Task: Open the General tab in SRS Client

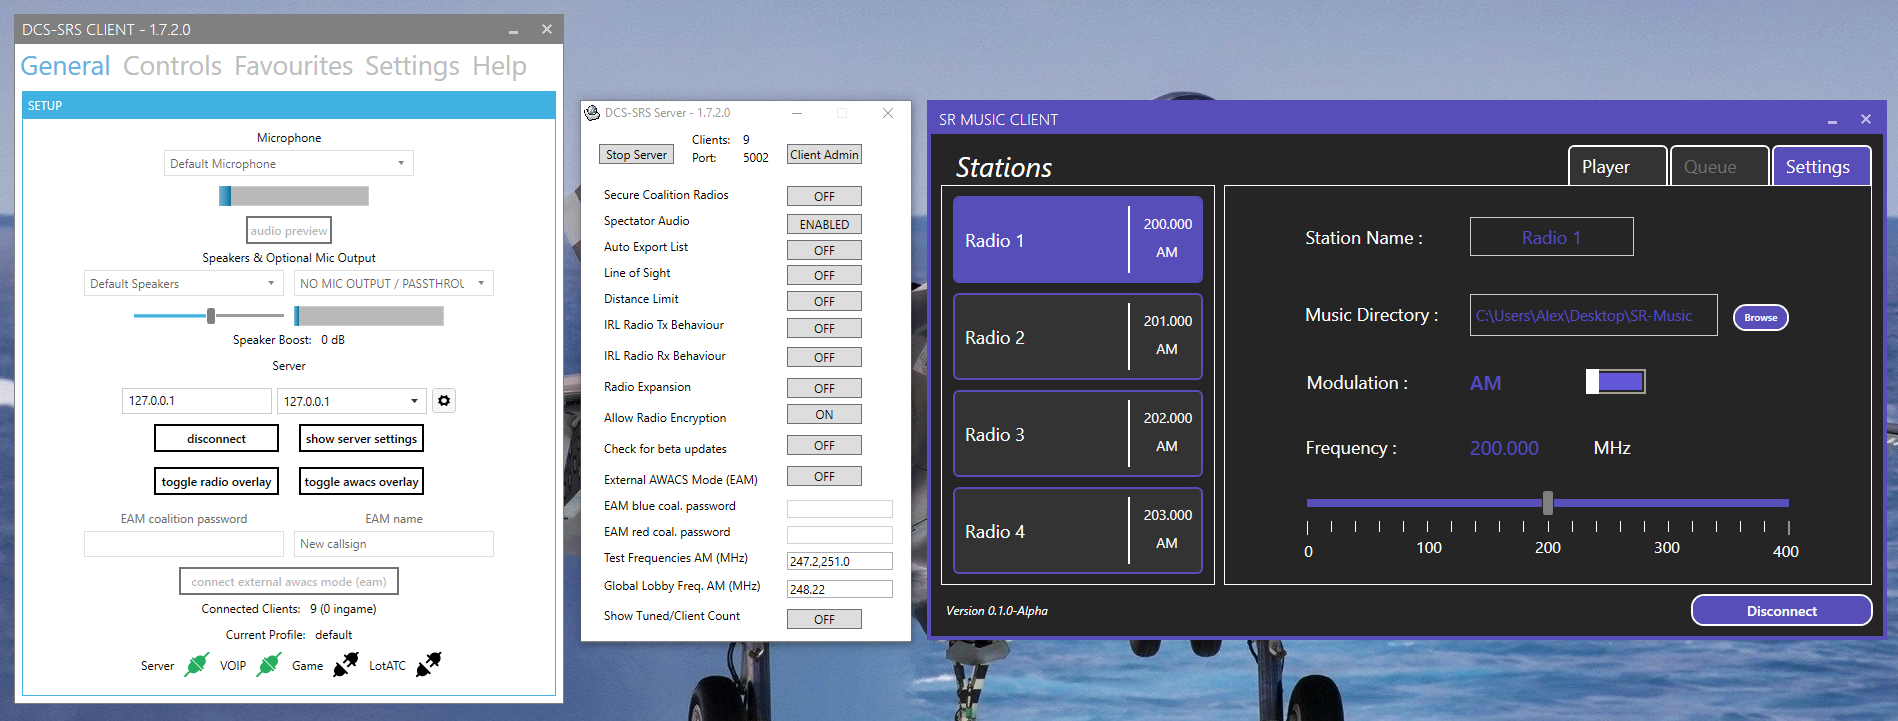Action: [65, 66]
